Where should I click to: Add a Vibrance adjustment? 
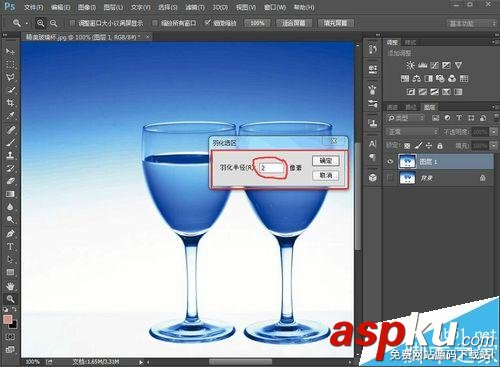coord(459,65)
